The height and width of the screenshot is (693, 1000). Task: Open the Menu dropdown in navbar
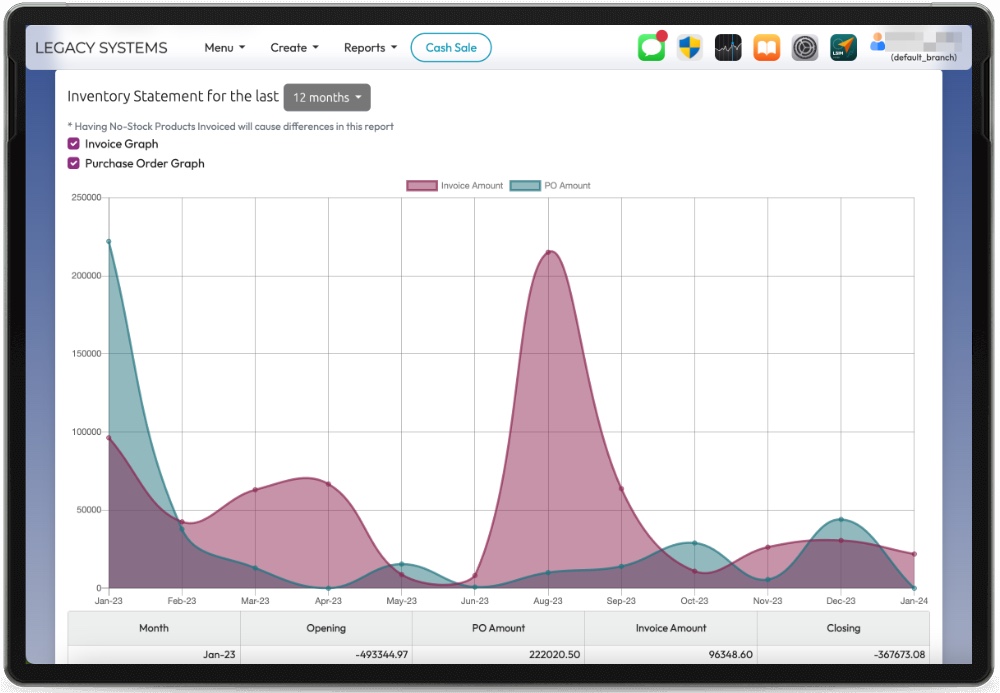tap(224, 48)
